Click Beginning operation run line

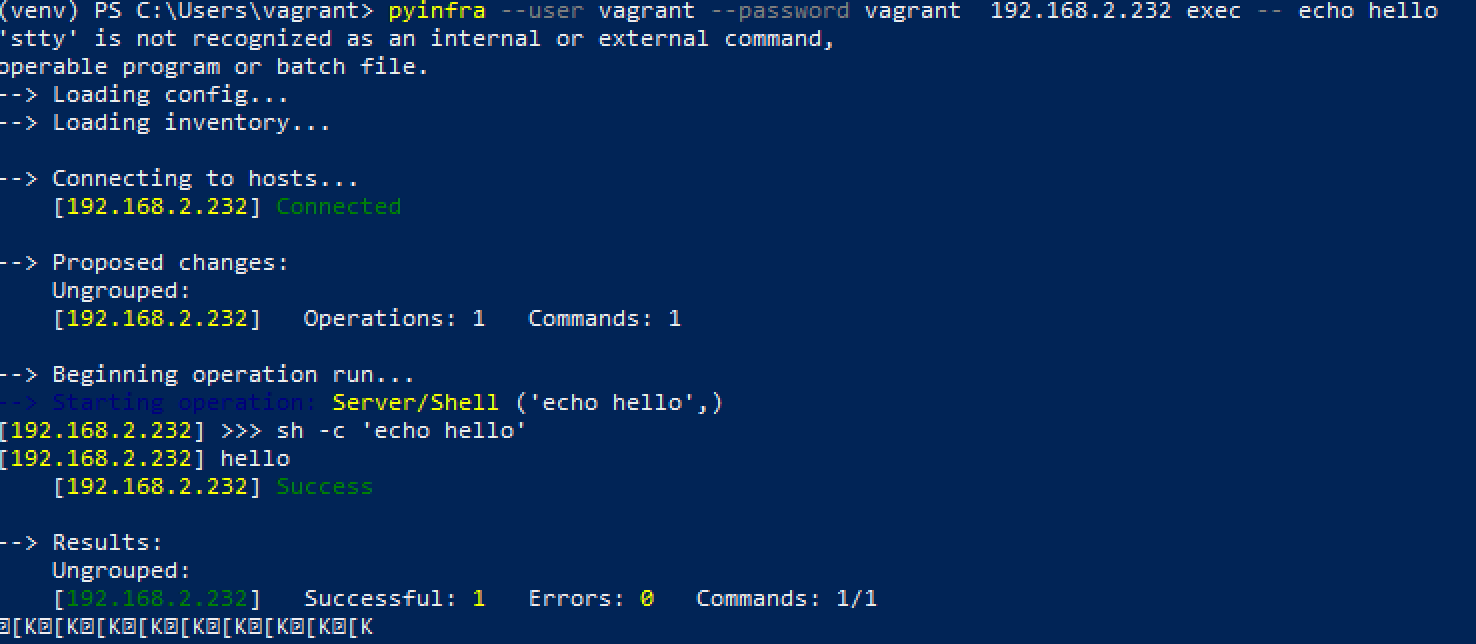(207, 375)
